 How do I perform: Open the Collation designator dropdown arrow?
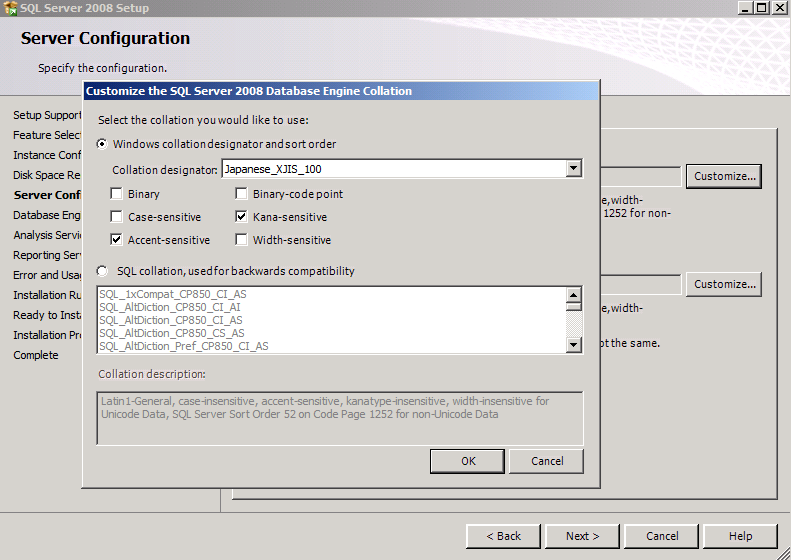tap(573, 169)
